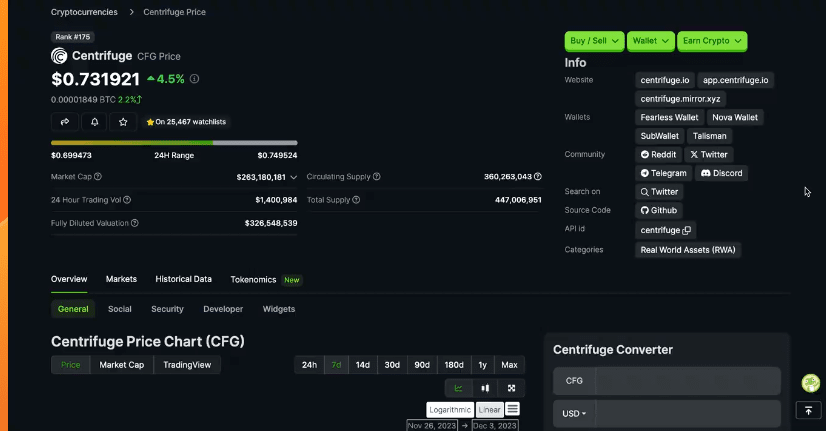826x431 pixels.
Task: Open the chart hamburger menu icon
Action: pyautogui.click(x=513, y=409)
